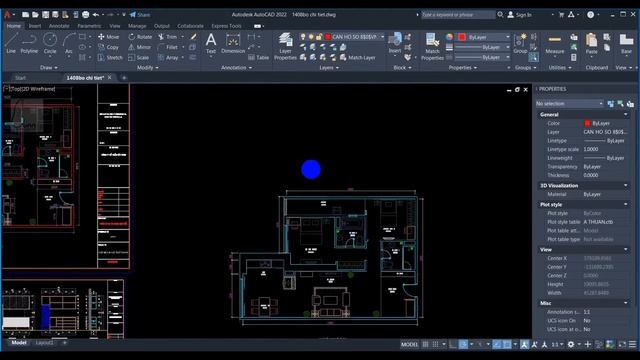This screenshot has height=360, width=640.
Task: Activate the Scale command
Action: pyautogui.click(x=138, y=58)
